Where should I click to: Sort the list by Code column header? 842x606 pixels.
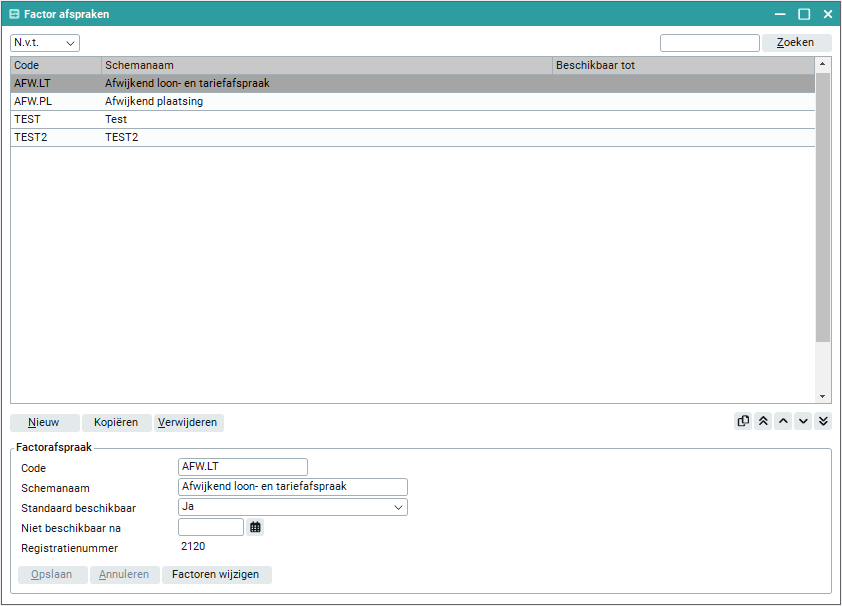click(55, 65)
